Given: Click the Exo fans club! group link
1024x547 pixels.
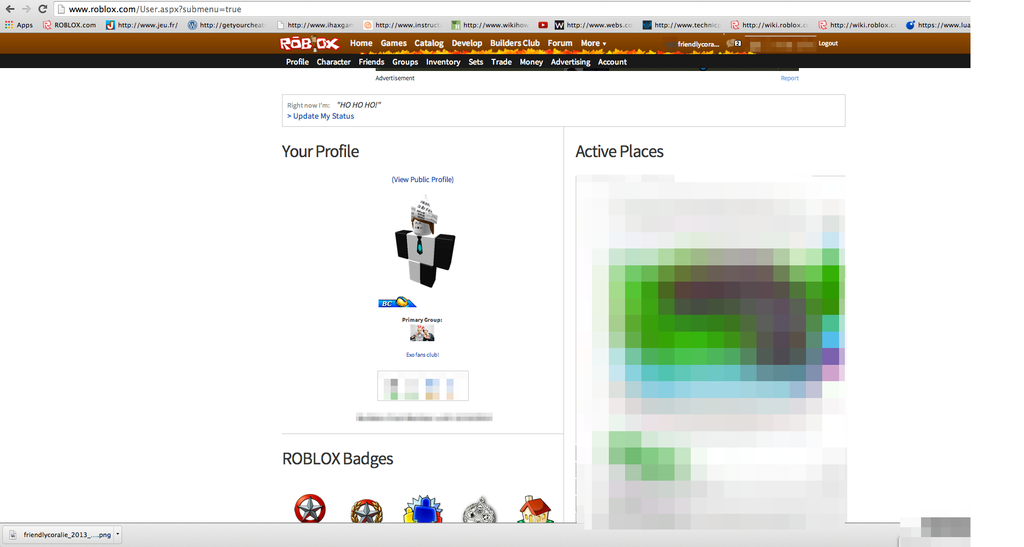Looking at the screenshot, I should (423, 355).
